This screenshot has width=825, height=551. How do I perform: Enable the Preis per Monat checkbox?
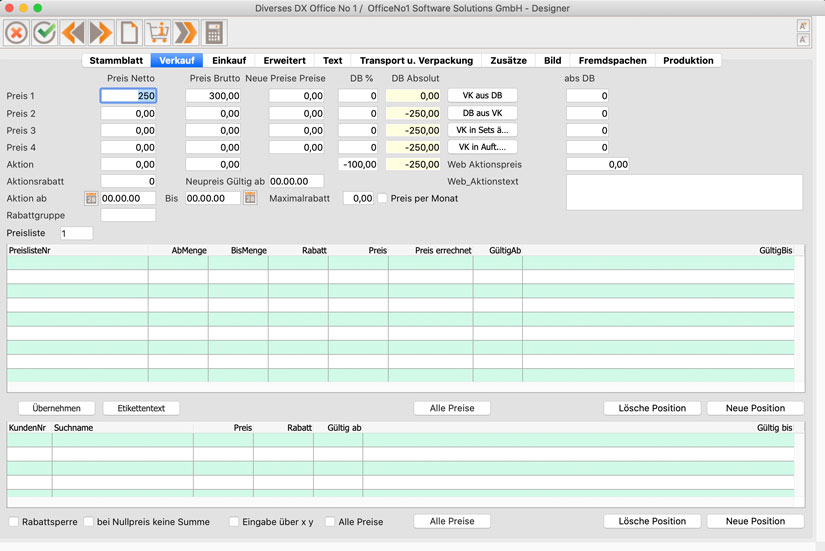383,198
